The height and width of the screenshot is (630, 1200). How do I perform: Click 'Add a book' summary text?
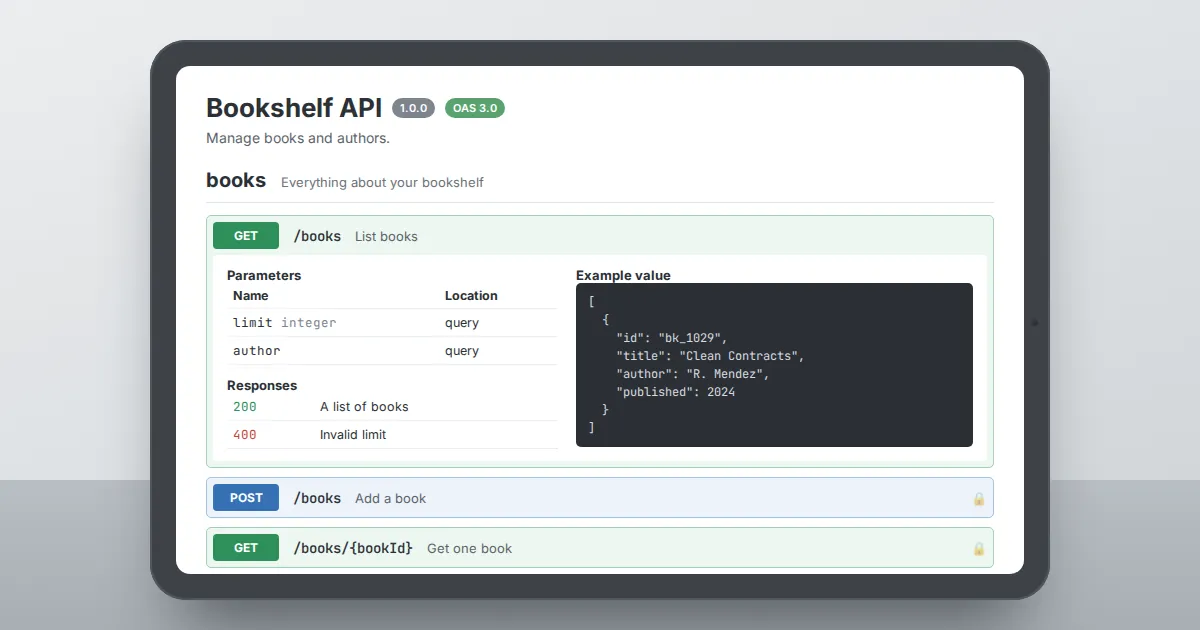(x=390, y=499)
